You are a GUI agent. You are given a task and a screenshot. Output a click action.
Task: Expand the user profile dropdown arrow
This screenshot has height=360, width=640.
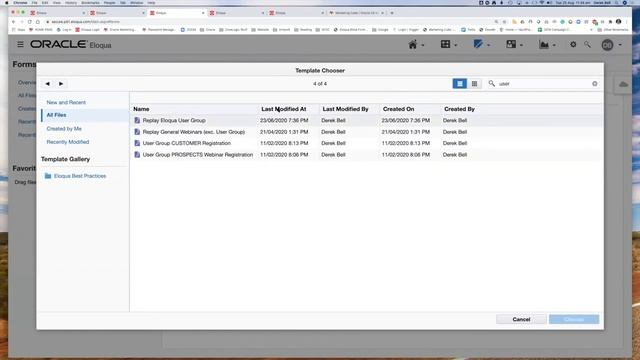[620, 45]
